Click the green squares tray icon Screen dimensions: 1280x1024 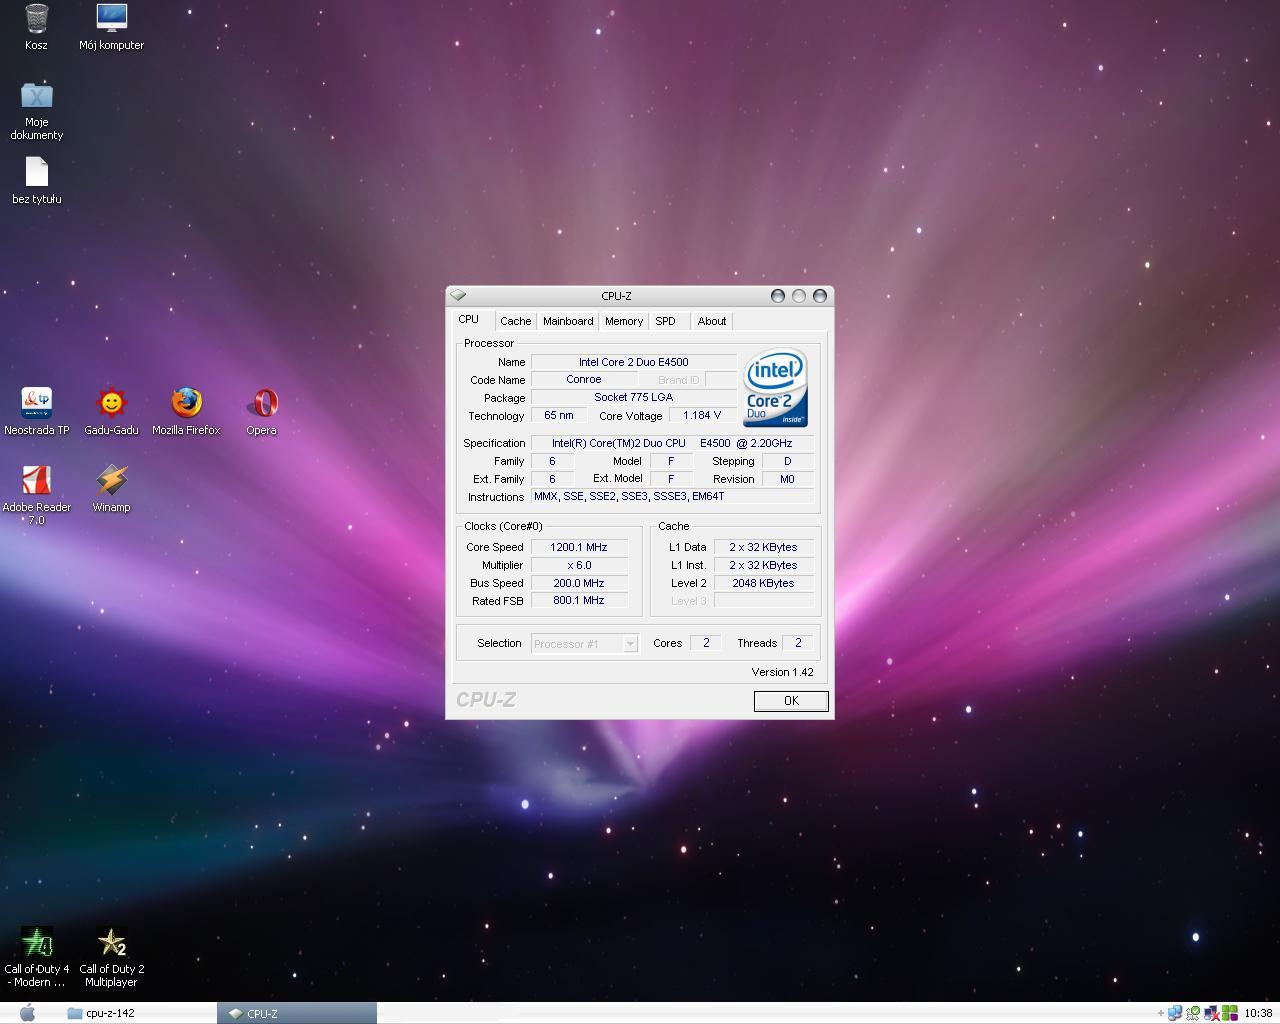(1229, 1013)
